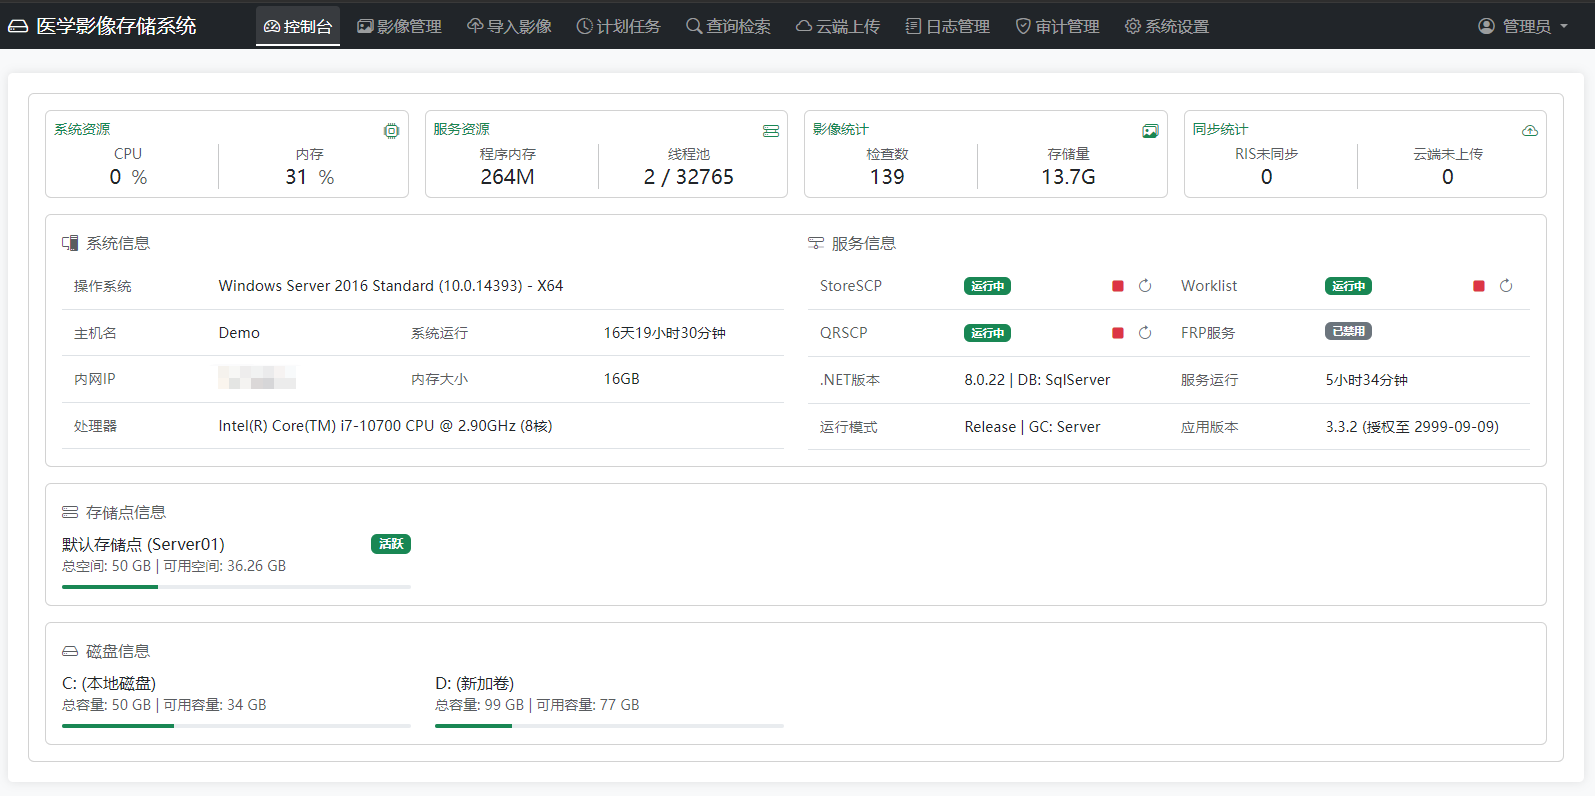Click the 云端未上传 count value
Screen dimensions: 1595x796
pyautogui.click(x=1447, y=177)
